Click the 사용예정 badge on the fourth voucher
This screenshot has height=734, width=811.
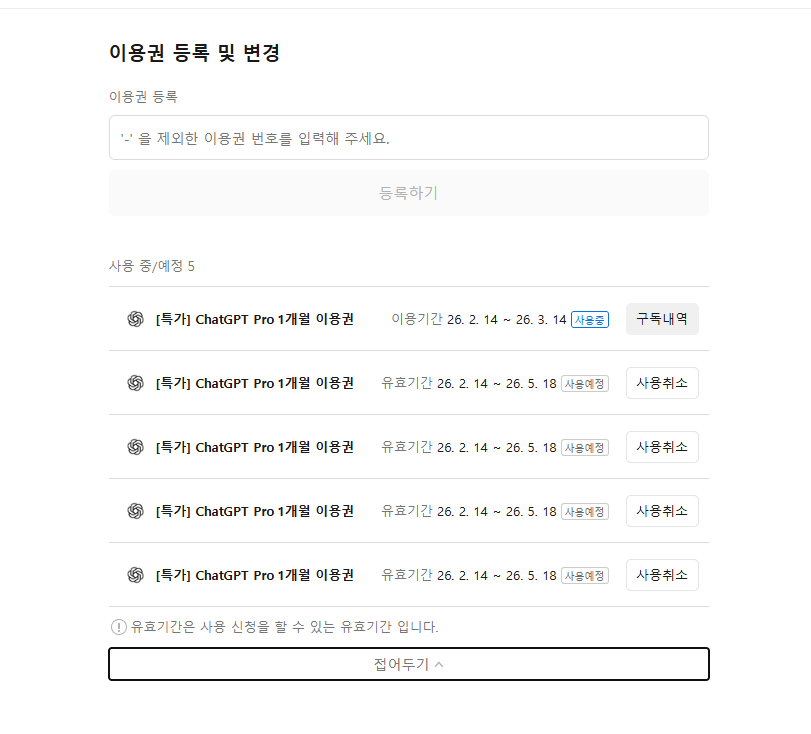587,510
